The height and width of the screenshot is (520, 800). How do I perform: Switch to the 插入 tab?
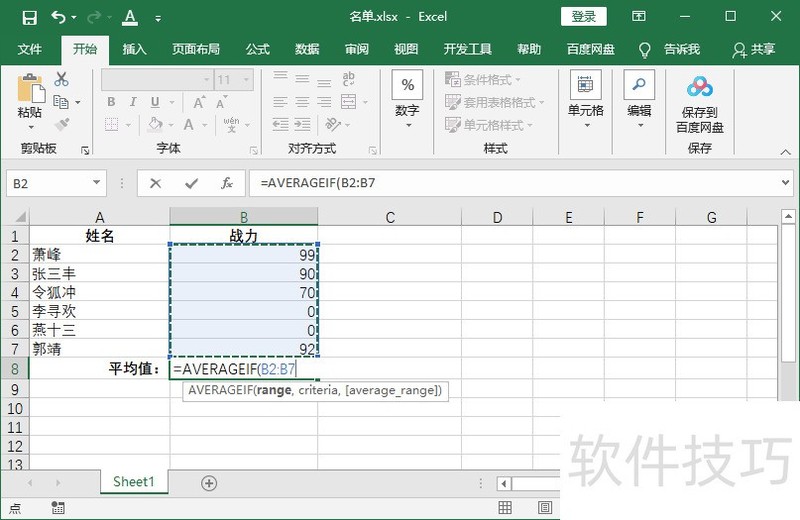(134, 49)
